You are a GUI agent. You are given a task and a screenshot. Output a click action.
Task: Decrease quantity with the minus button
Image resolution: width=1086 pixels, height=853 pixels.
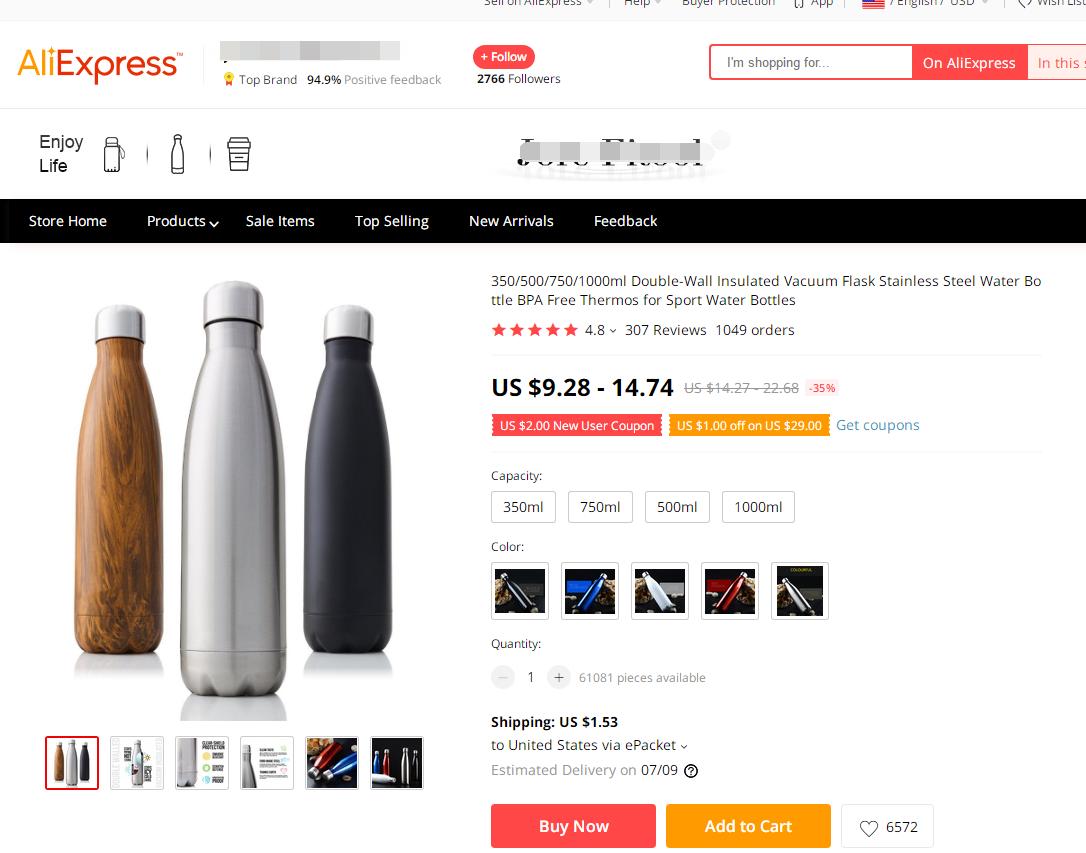point(503,677)
